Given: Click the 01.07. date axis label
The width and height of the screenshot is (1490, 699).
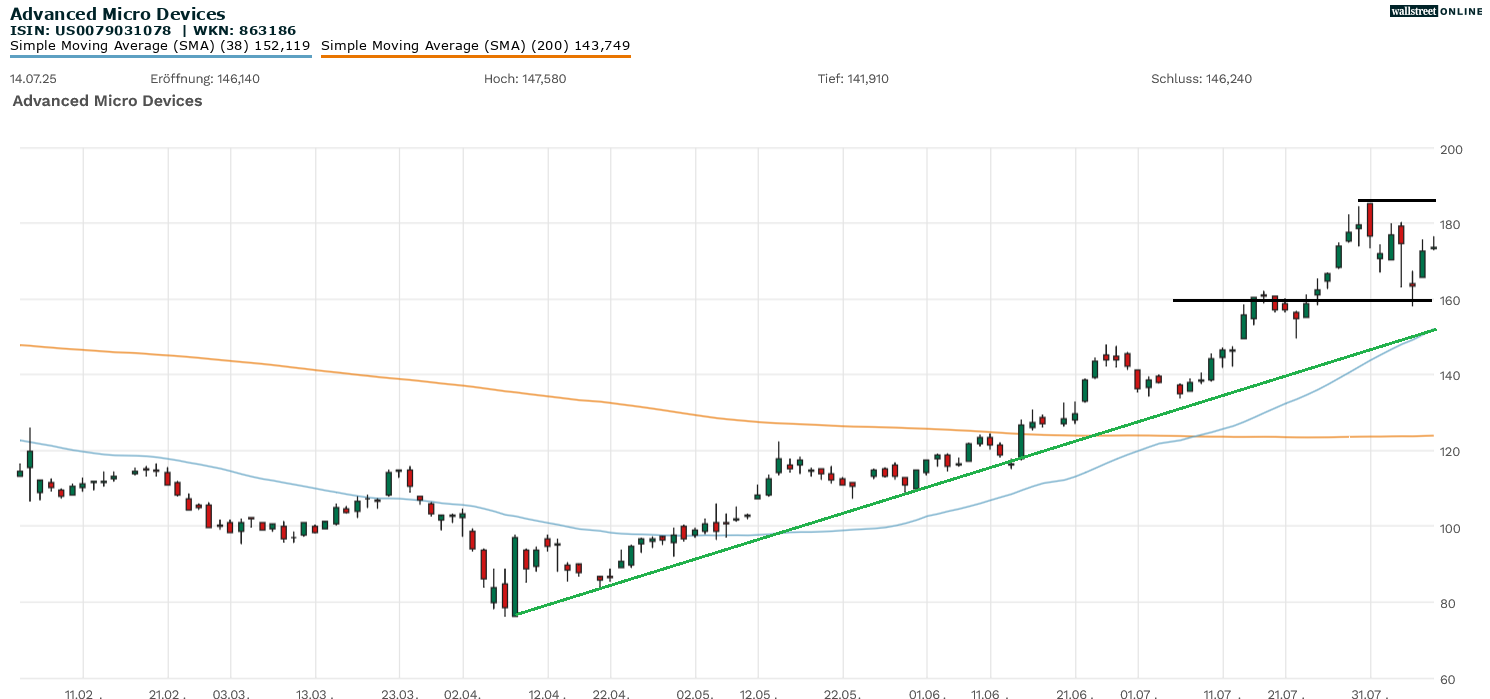Looking at the screenshot, I should (x=1137, y=693).
